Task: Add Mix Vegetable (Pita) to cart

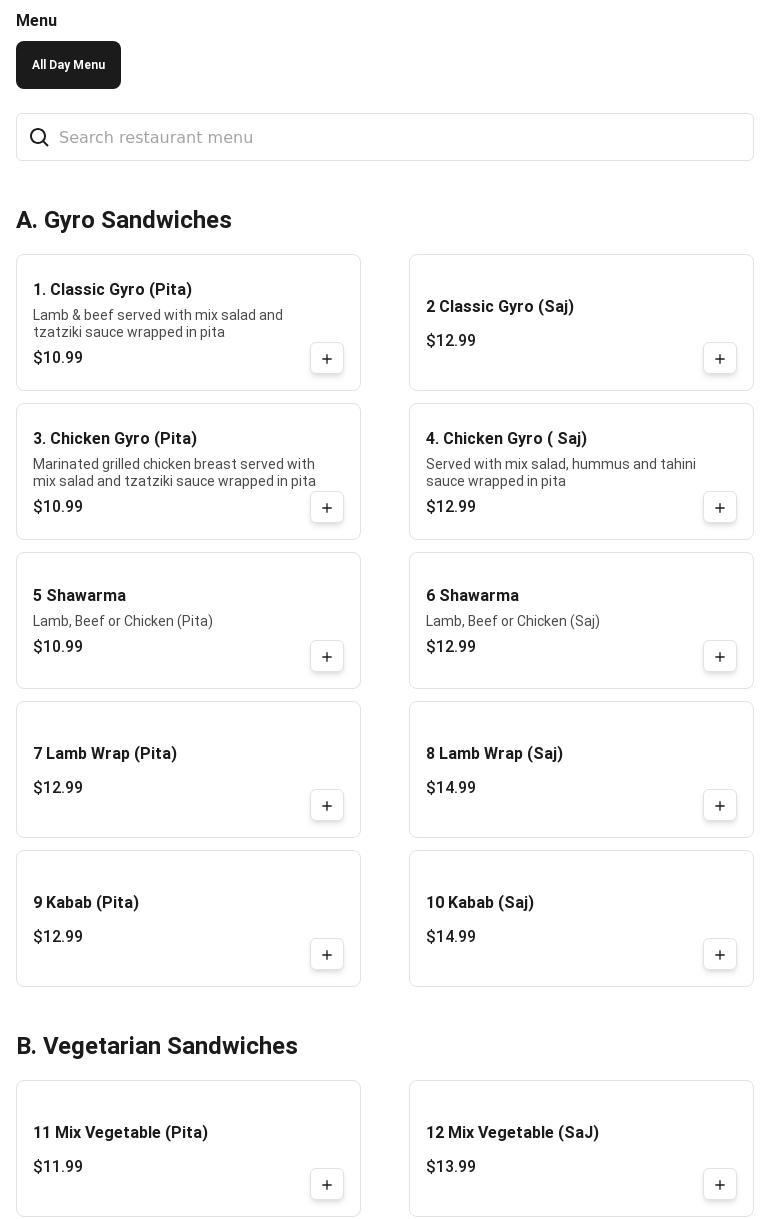Action: pos(327,1185)
